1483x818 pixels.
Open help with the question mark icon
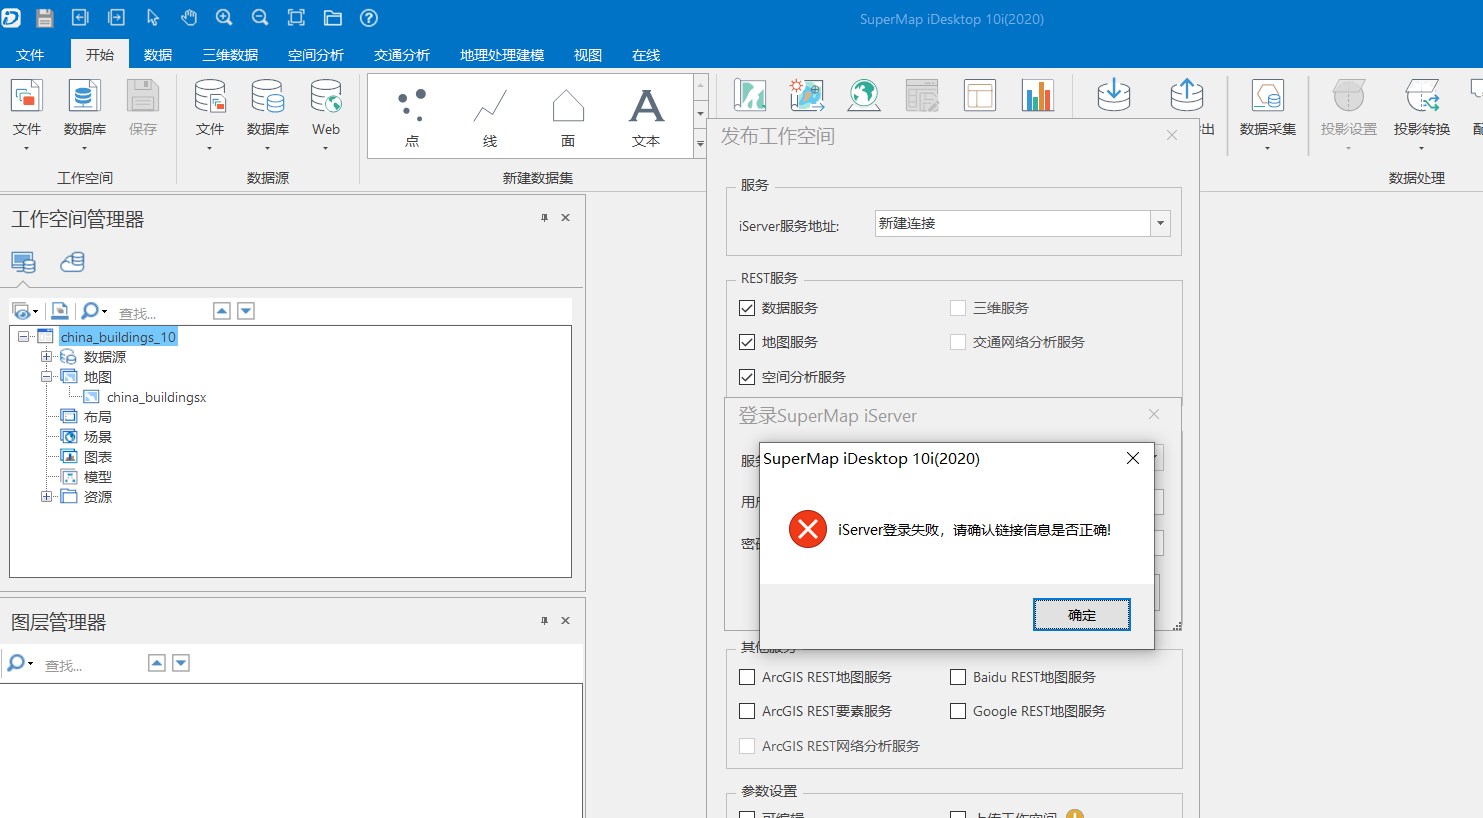point(368,18)
